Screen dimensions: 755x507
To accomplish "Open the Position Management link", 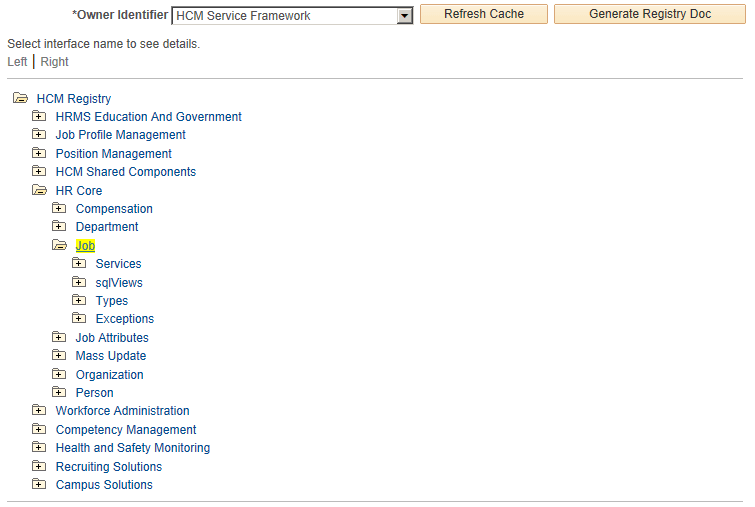I will (114, 154).
